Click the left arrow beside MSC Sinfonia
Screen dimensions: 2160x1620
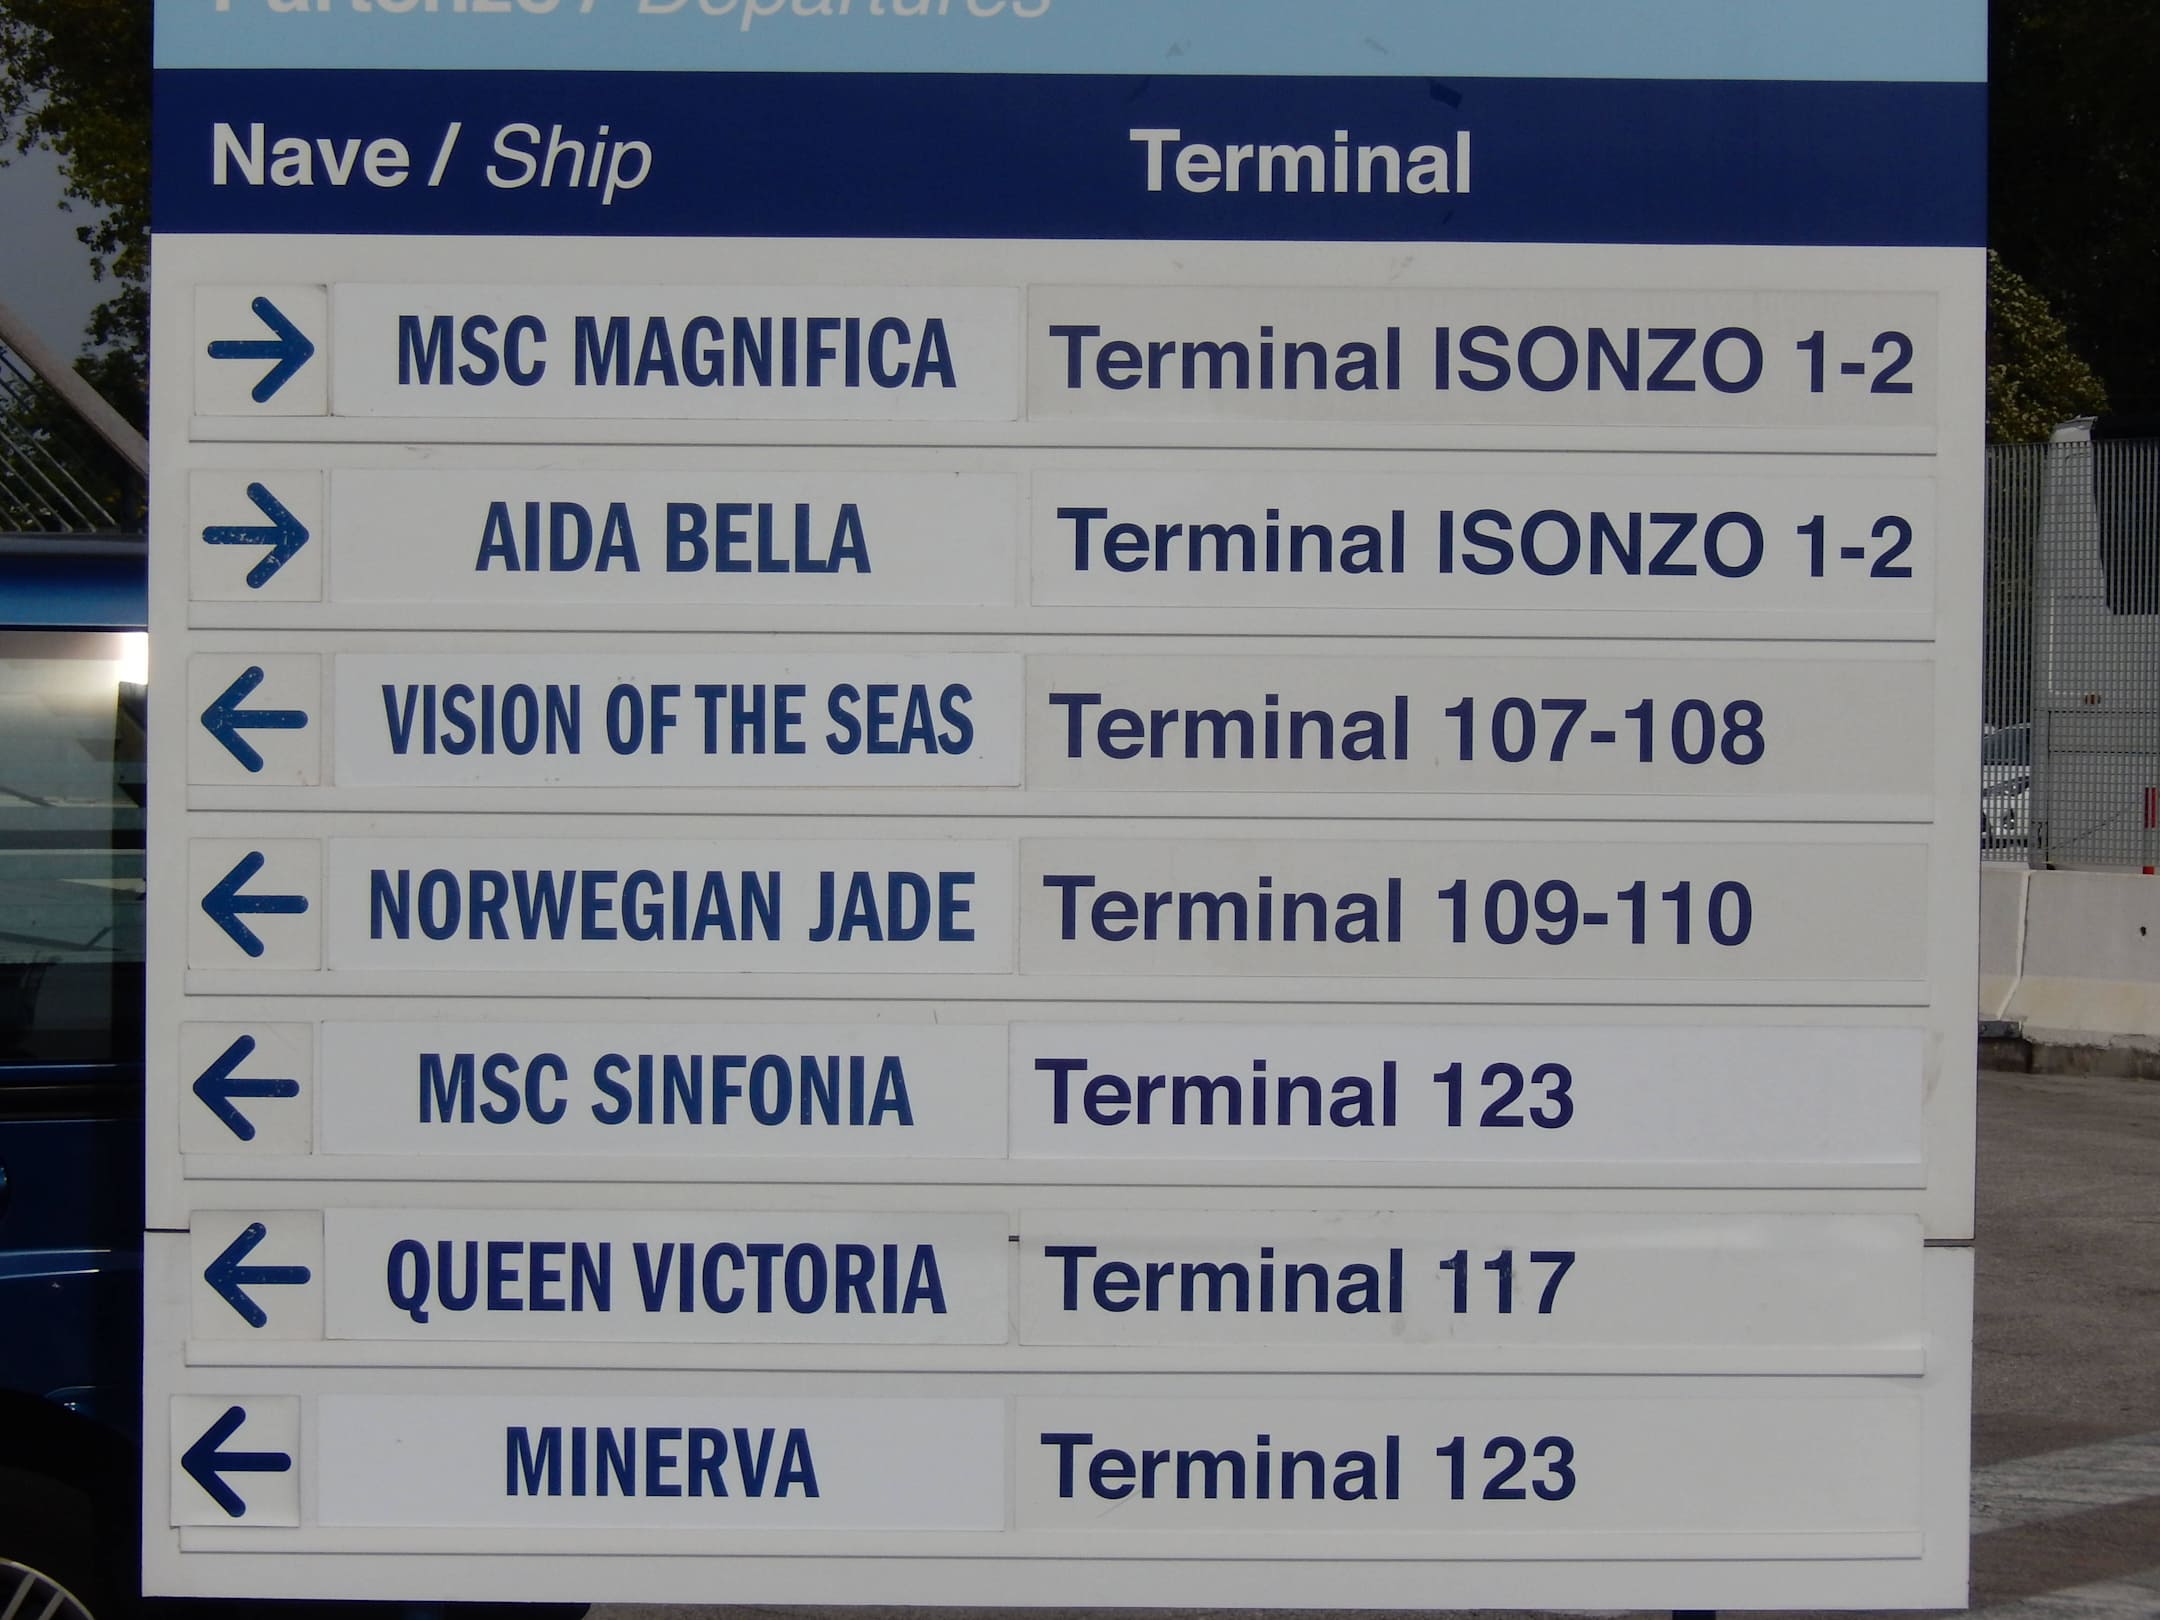[x=246, y=1088]
